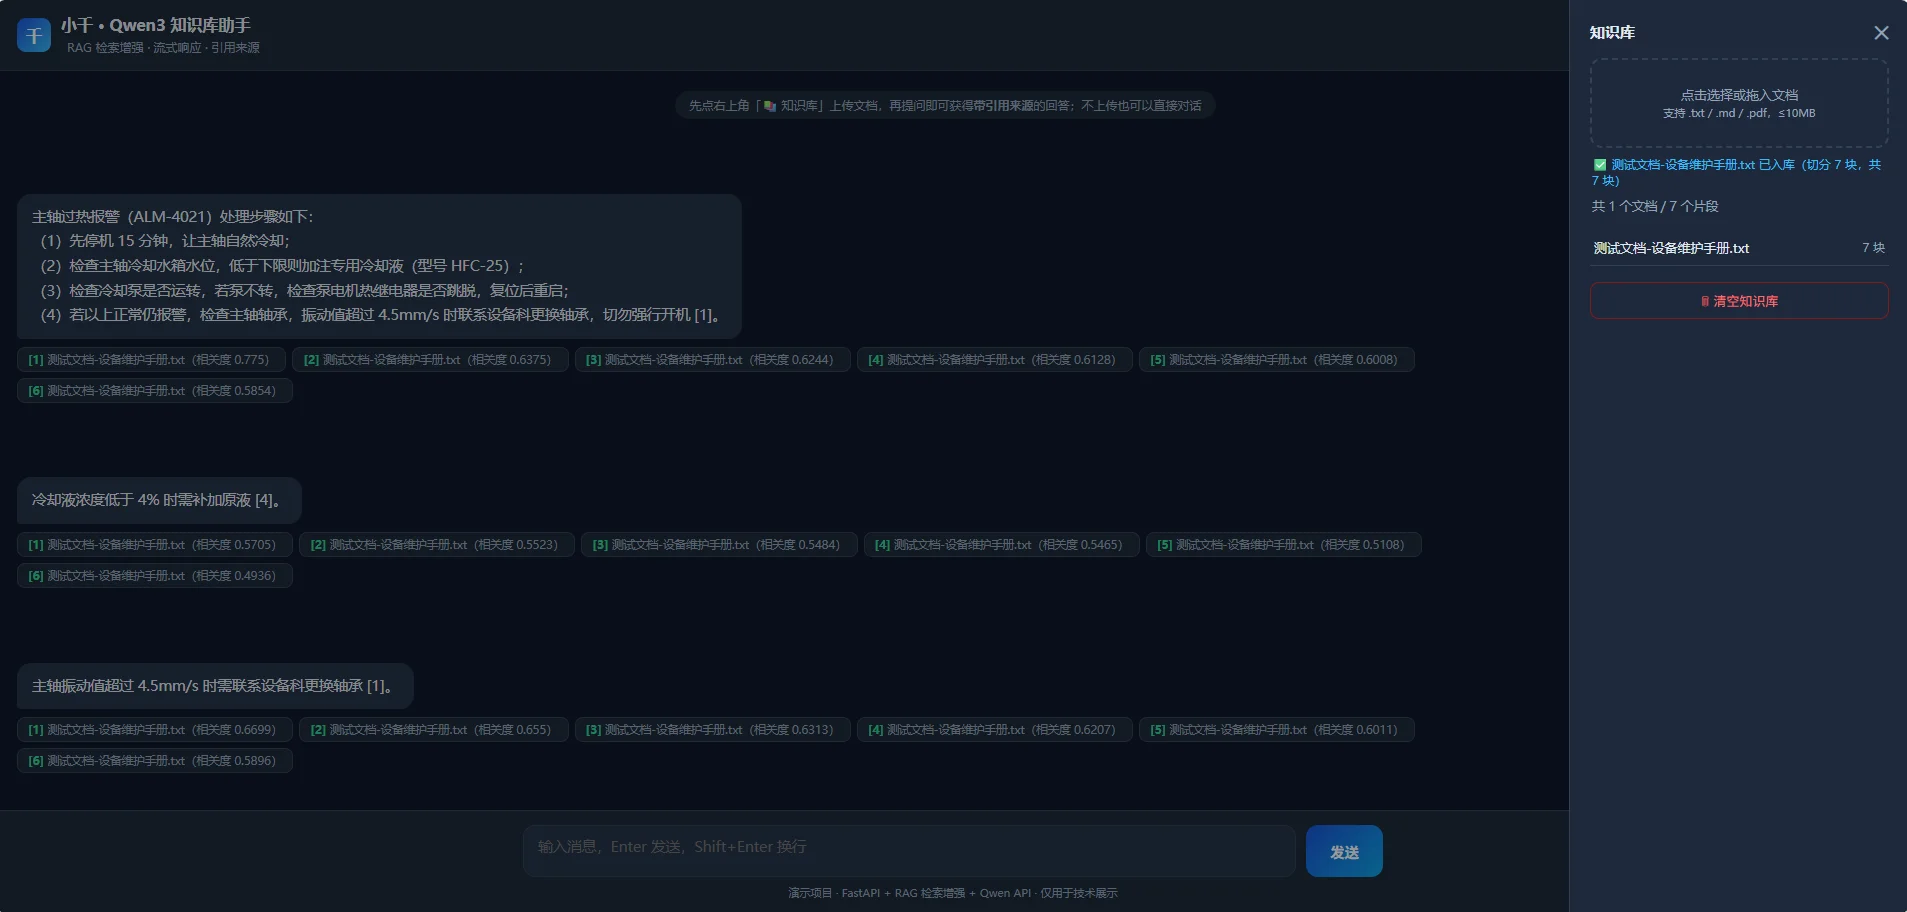Open citation [6] with relevance 0.4936
Screen dimensions: 1907x912
tap(154, 576)
